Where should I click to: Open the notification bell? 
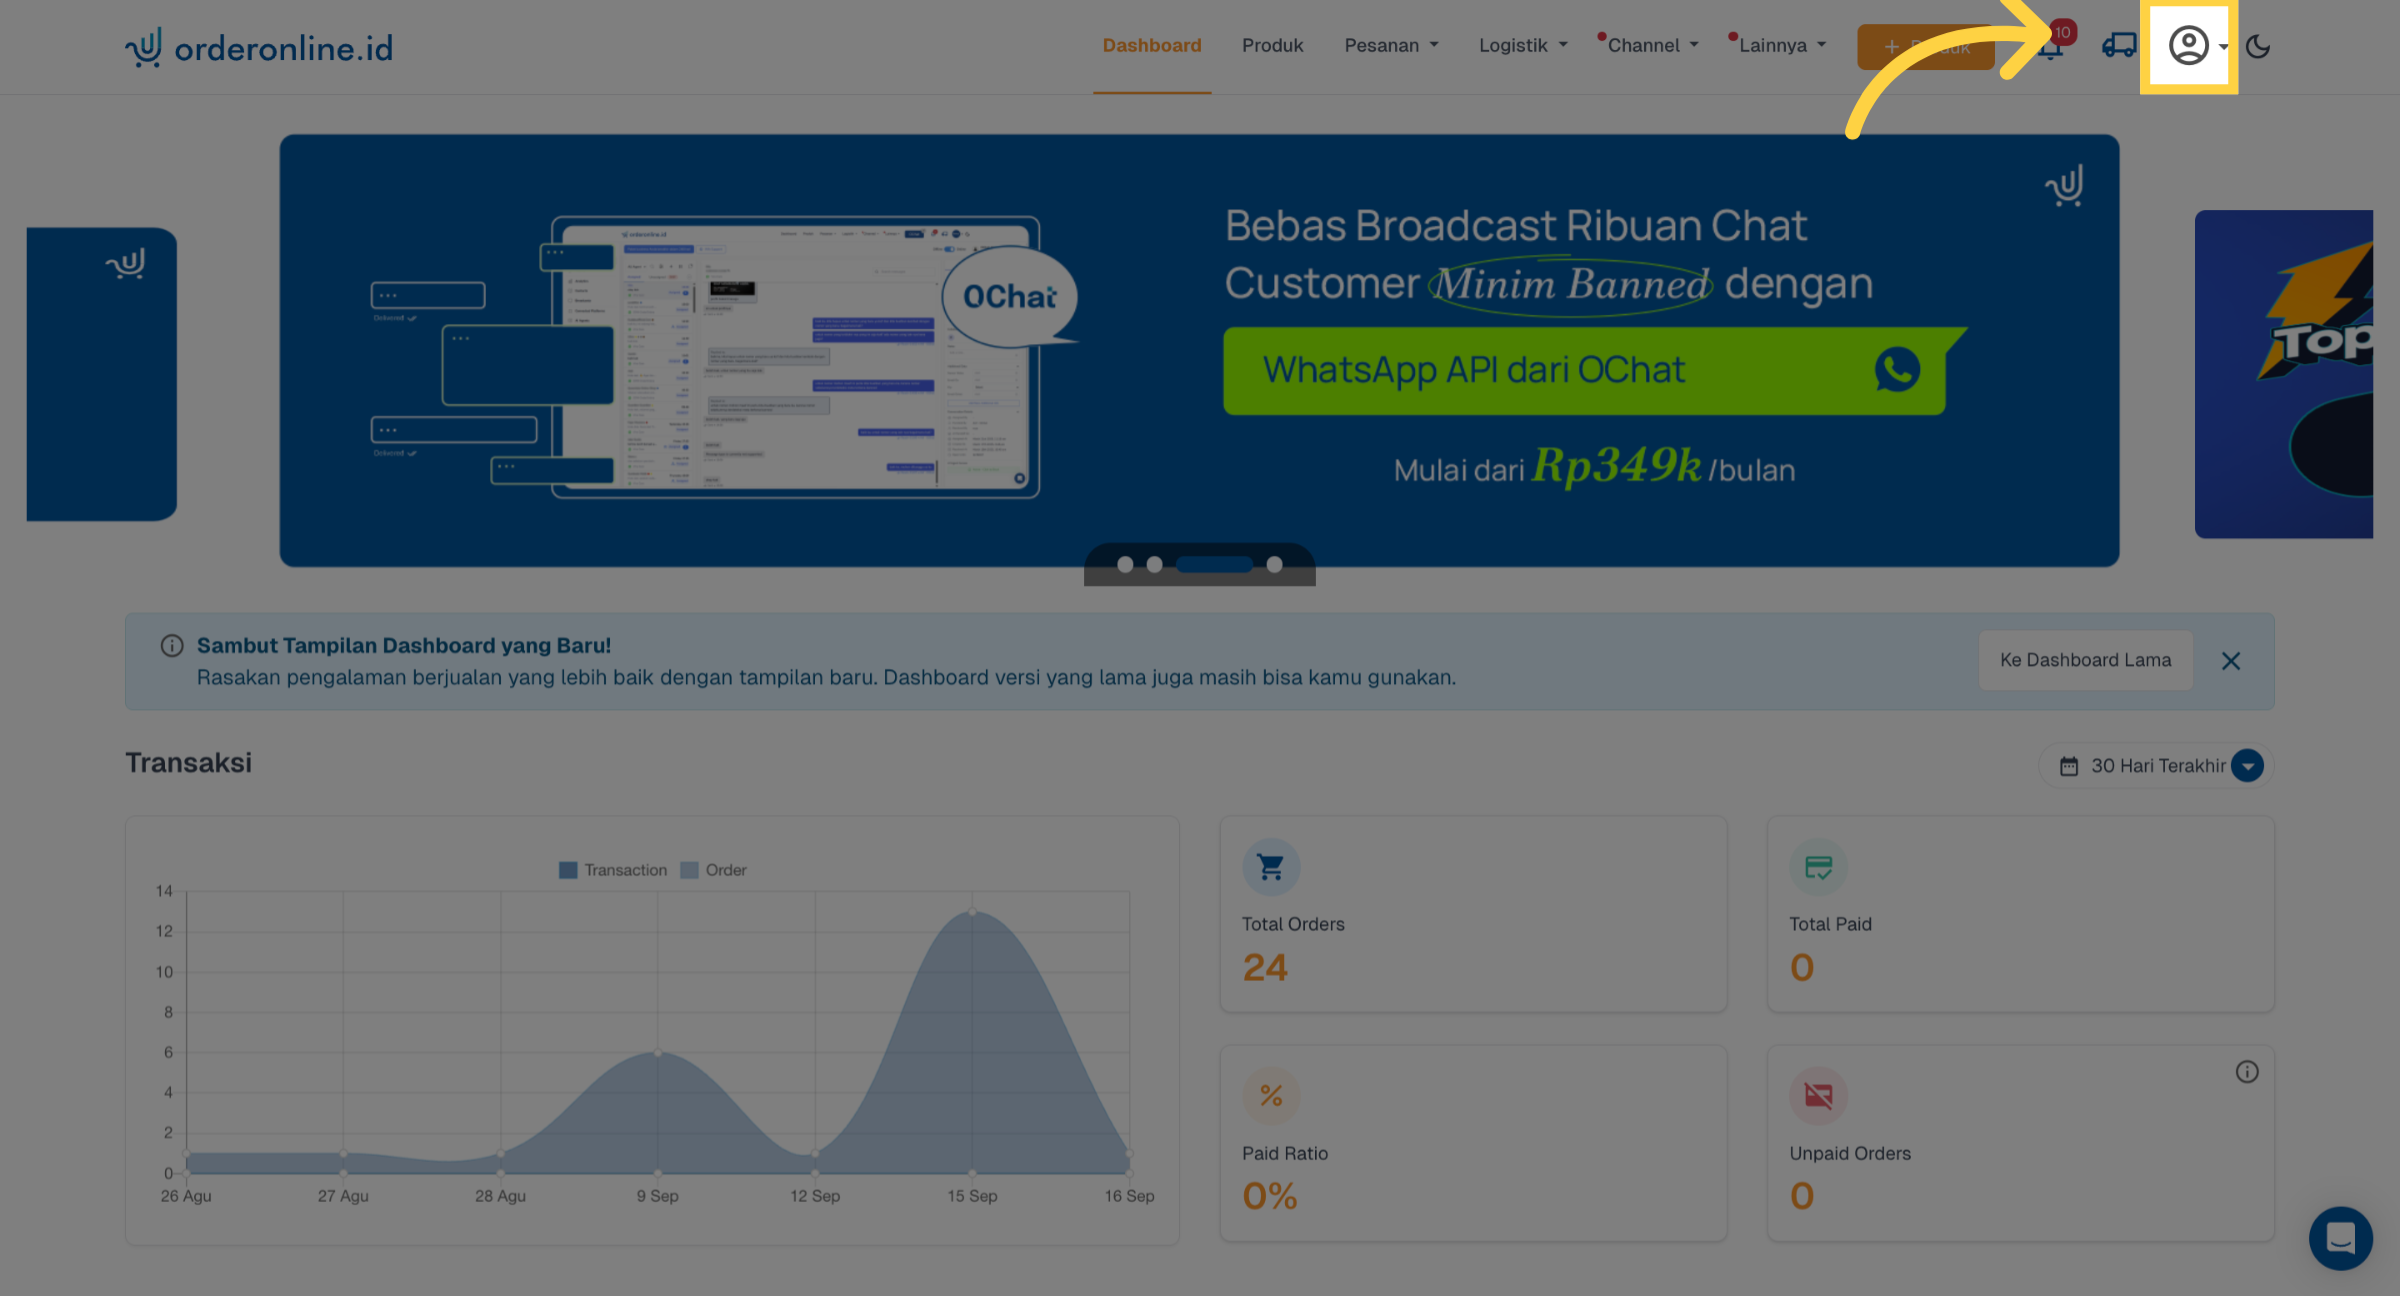click(2050, 46)
